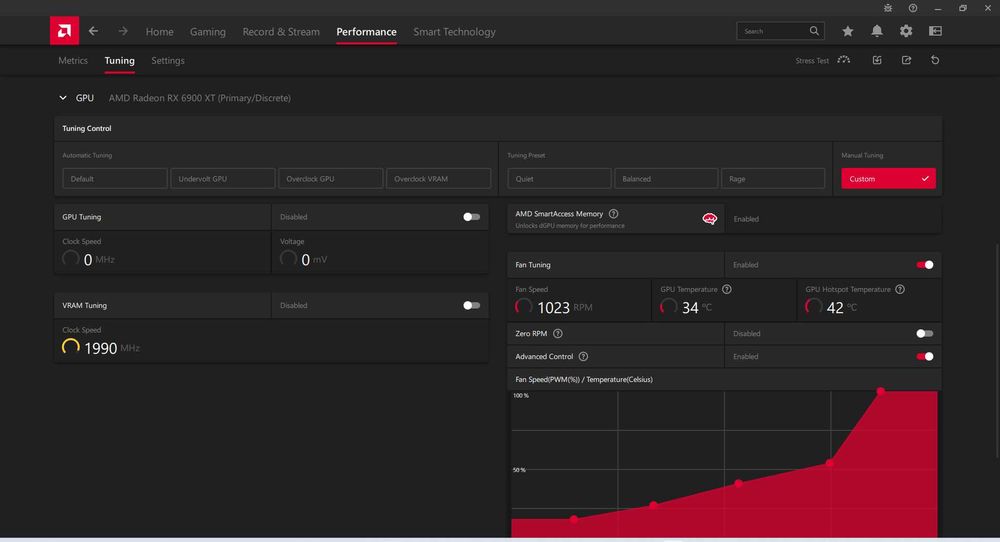Click the second fan curve point from left
The height and width of the screenshot is (542, 1000).
(x=653, y=505)
